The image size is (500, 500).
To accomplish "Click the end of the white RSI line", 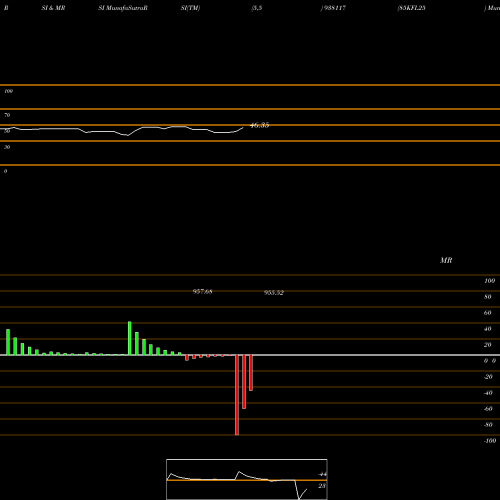I will coord(243,127).
